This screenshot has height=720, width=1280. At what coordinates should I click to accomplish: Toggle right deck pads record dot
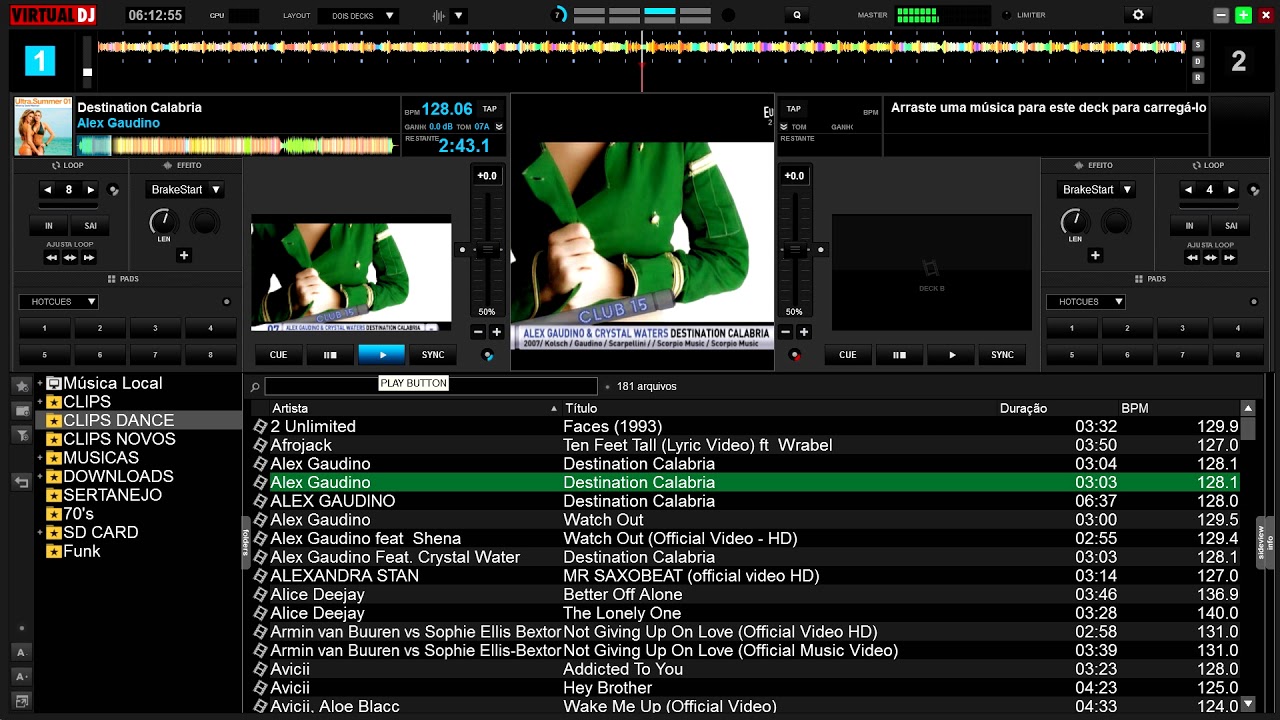point(1254,302)
